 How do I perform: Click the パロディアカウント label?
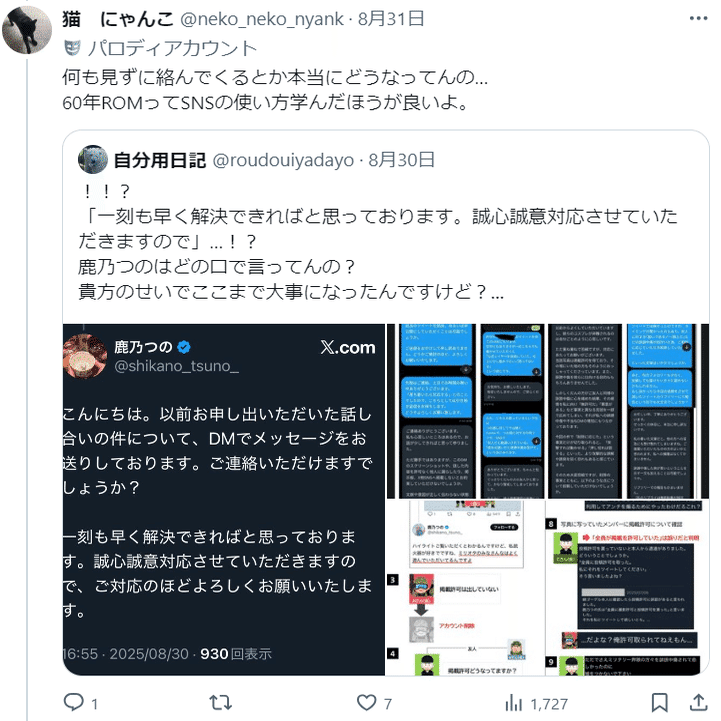[x=172, y=48]
